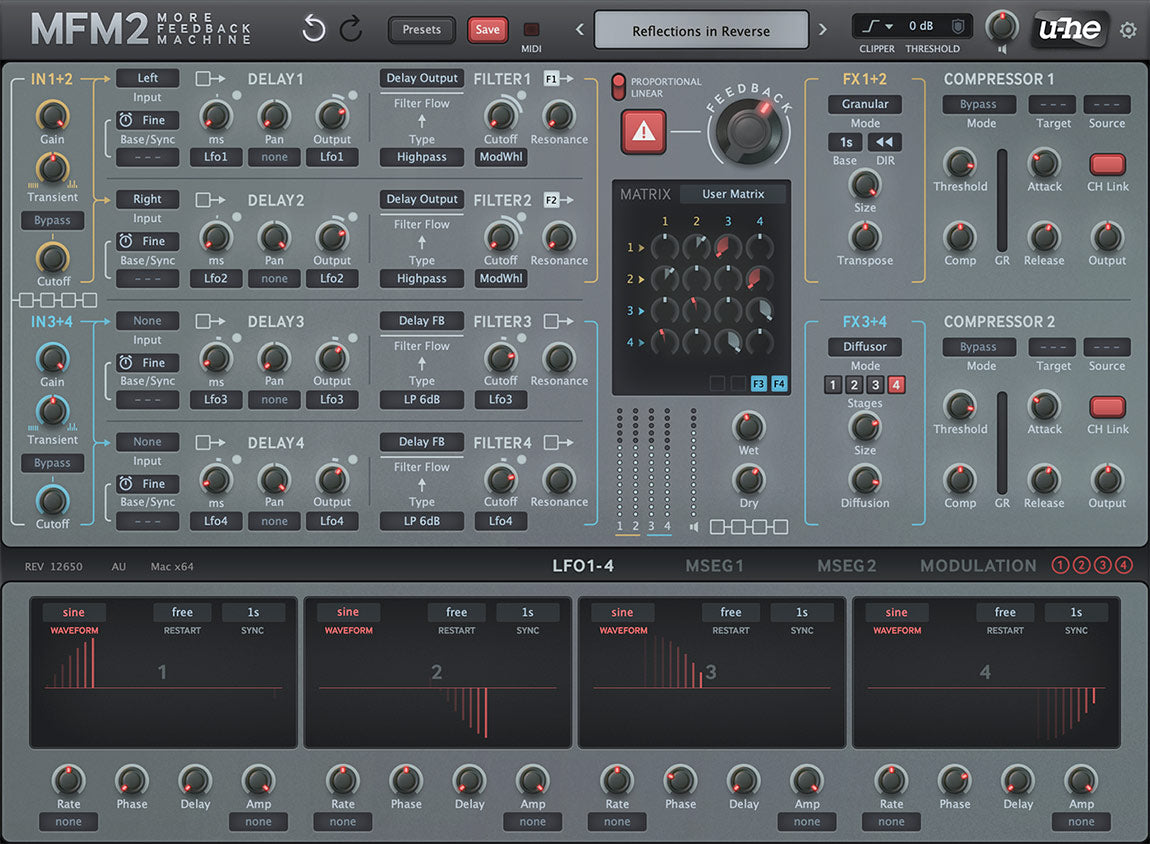Click the undo arrow in the toolbar
The width and height of the screenshot is (1150, 844).
point(313,29)
